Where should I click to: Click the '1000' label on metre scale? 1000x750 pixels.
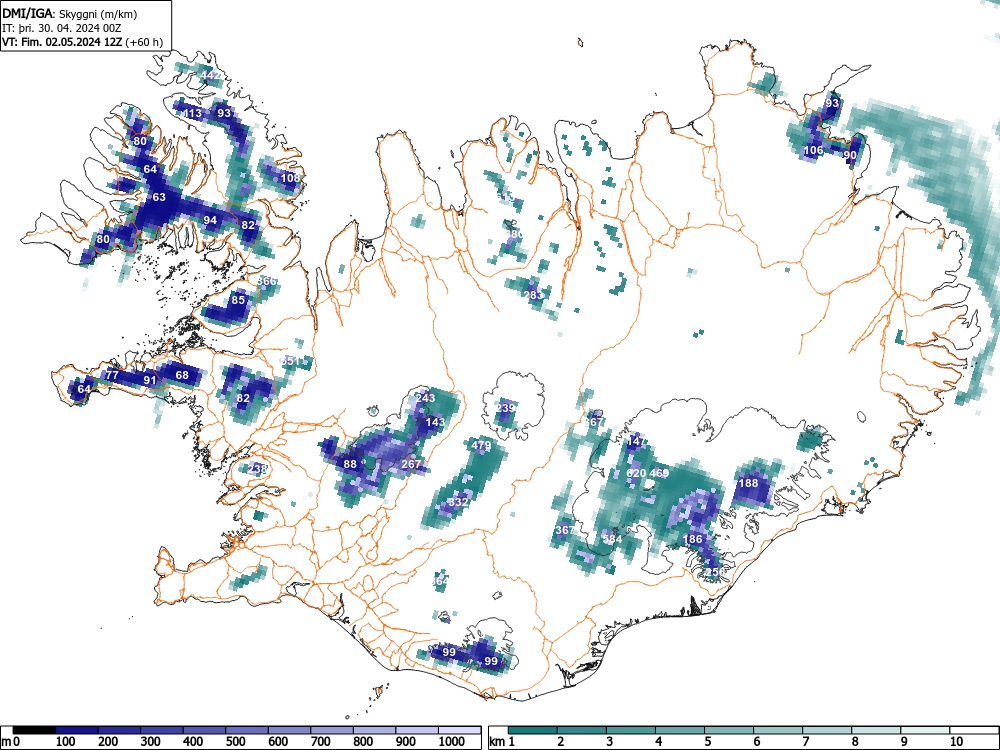pos(452,741)
